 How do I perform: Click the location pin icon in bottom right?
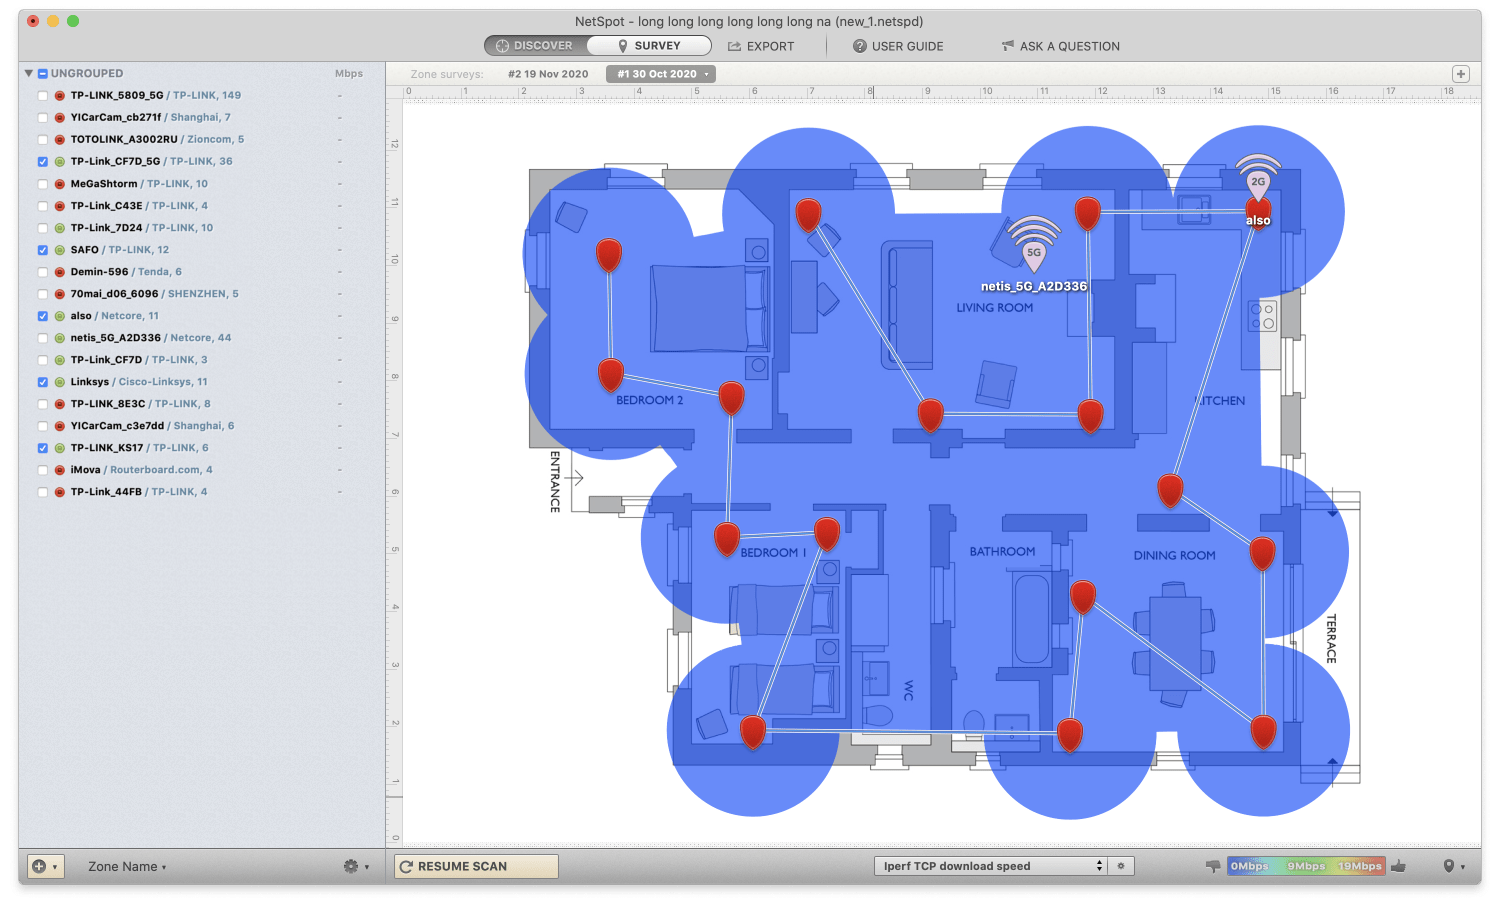[1449, 866]
